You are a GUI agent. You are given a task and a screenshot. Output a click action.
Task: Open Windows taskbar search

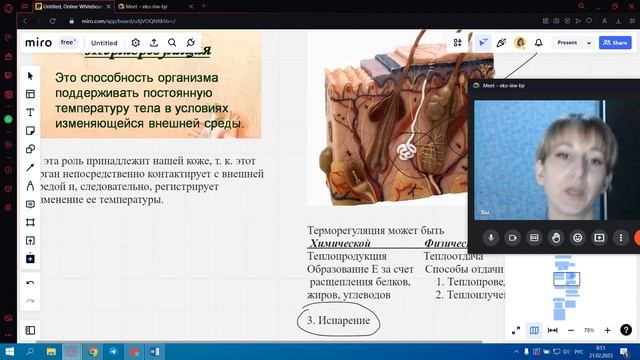pos(30,351)
